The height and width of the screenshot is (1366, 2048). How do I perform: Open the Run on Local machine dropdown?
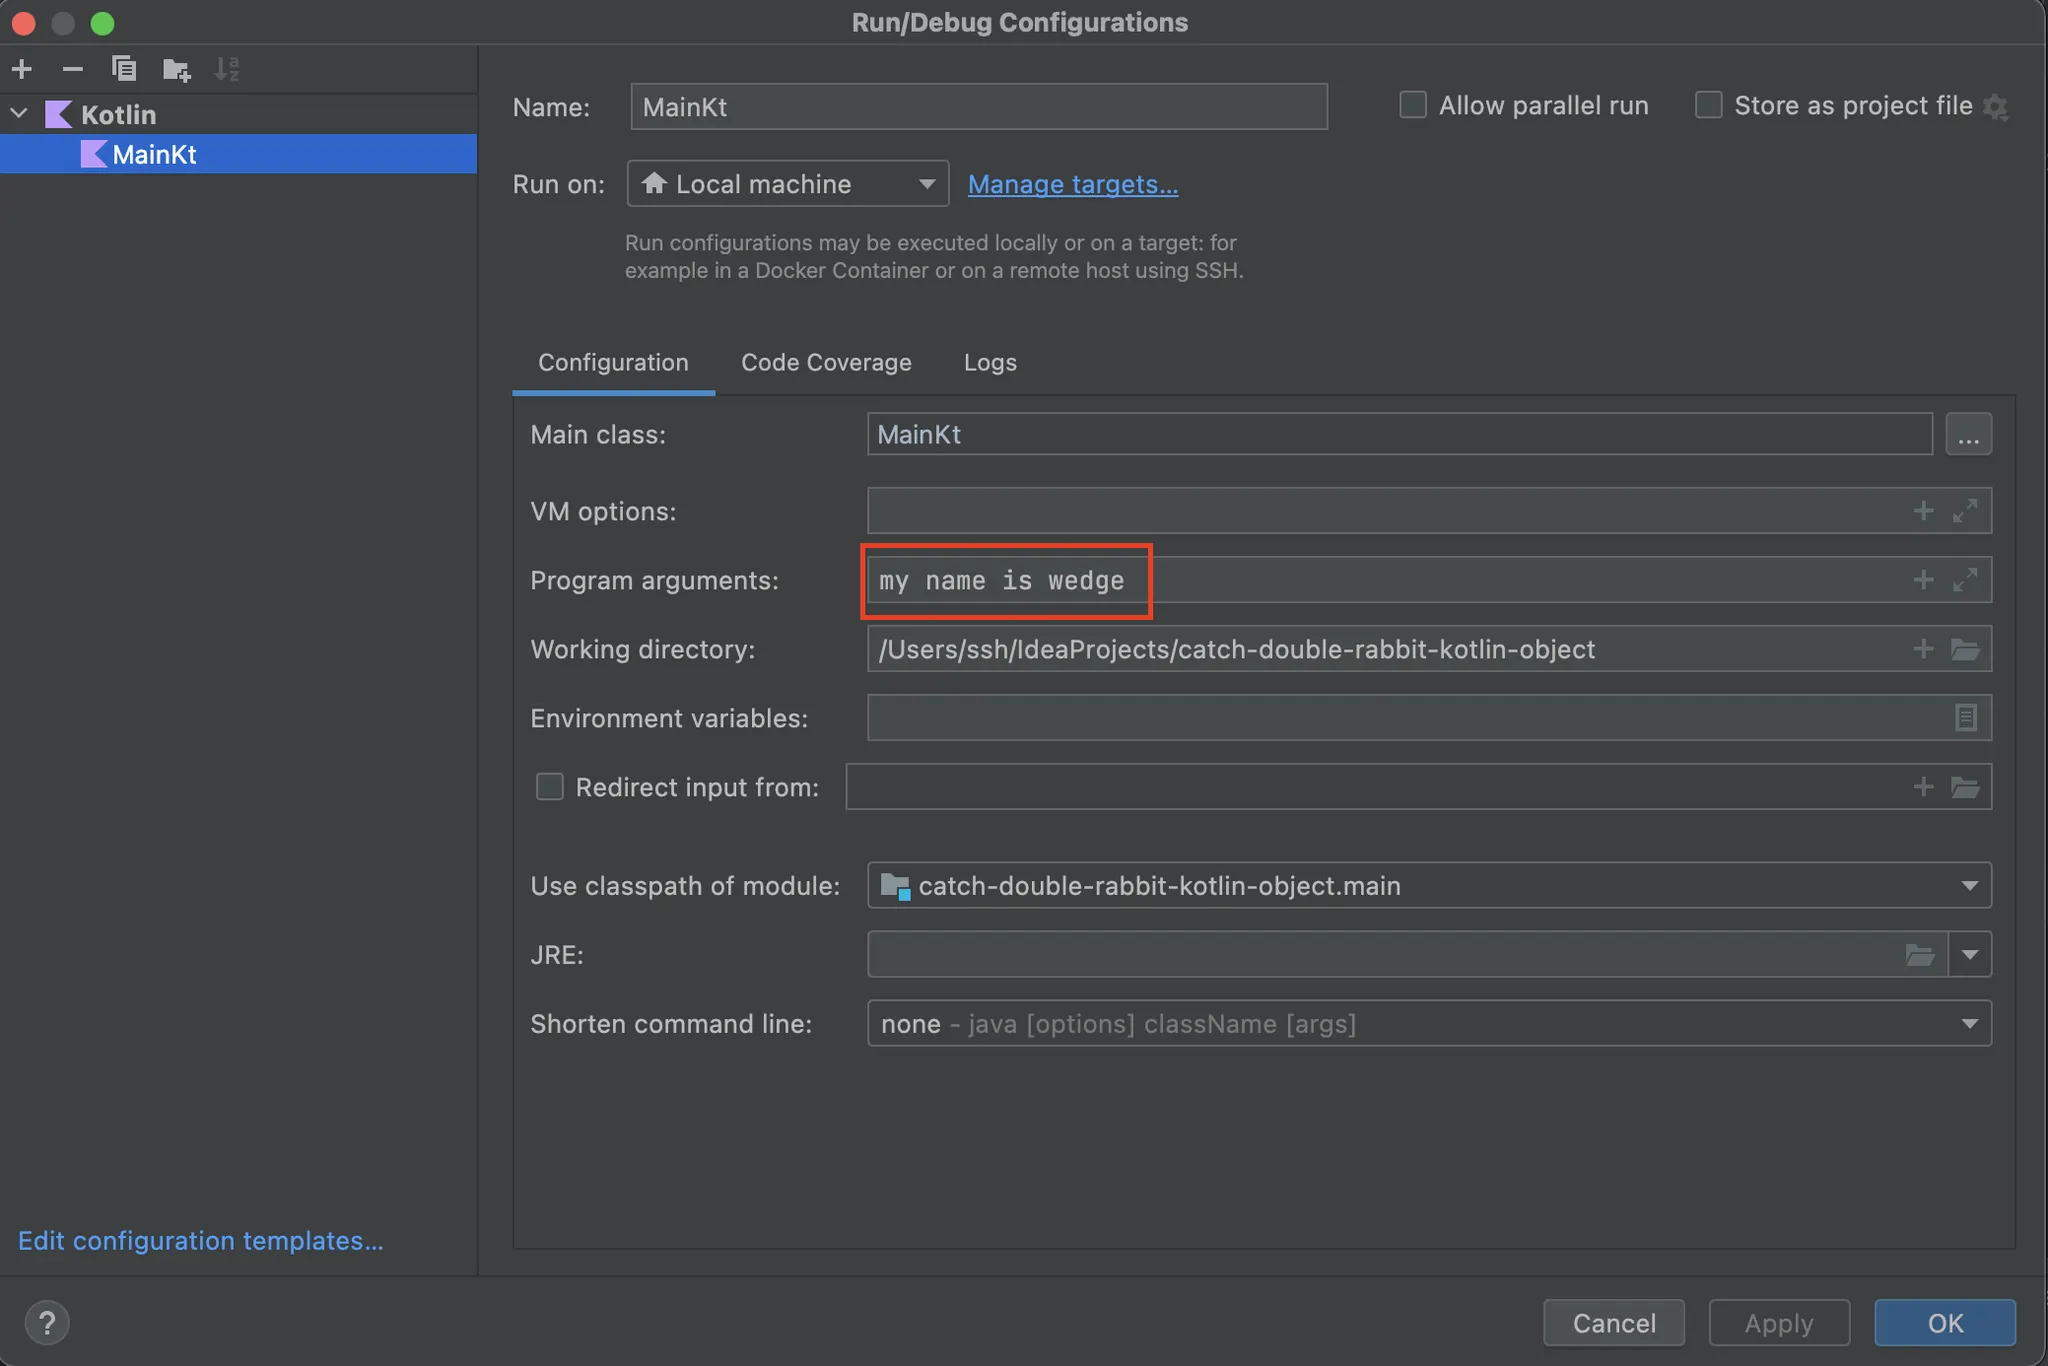[787, 184]
